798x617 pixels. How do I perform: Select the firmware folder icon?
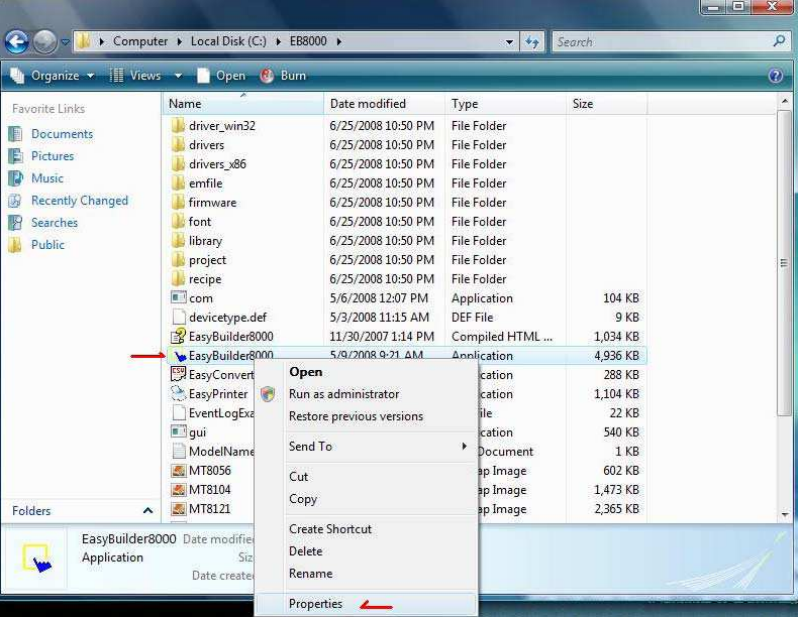[x=178, y=202]
